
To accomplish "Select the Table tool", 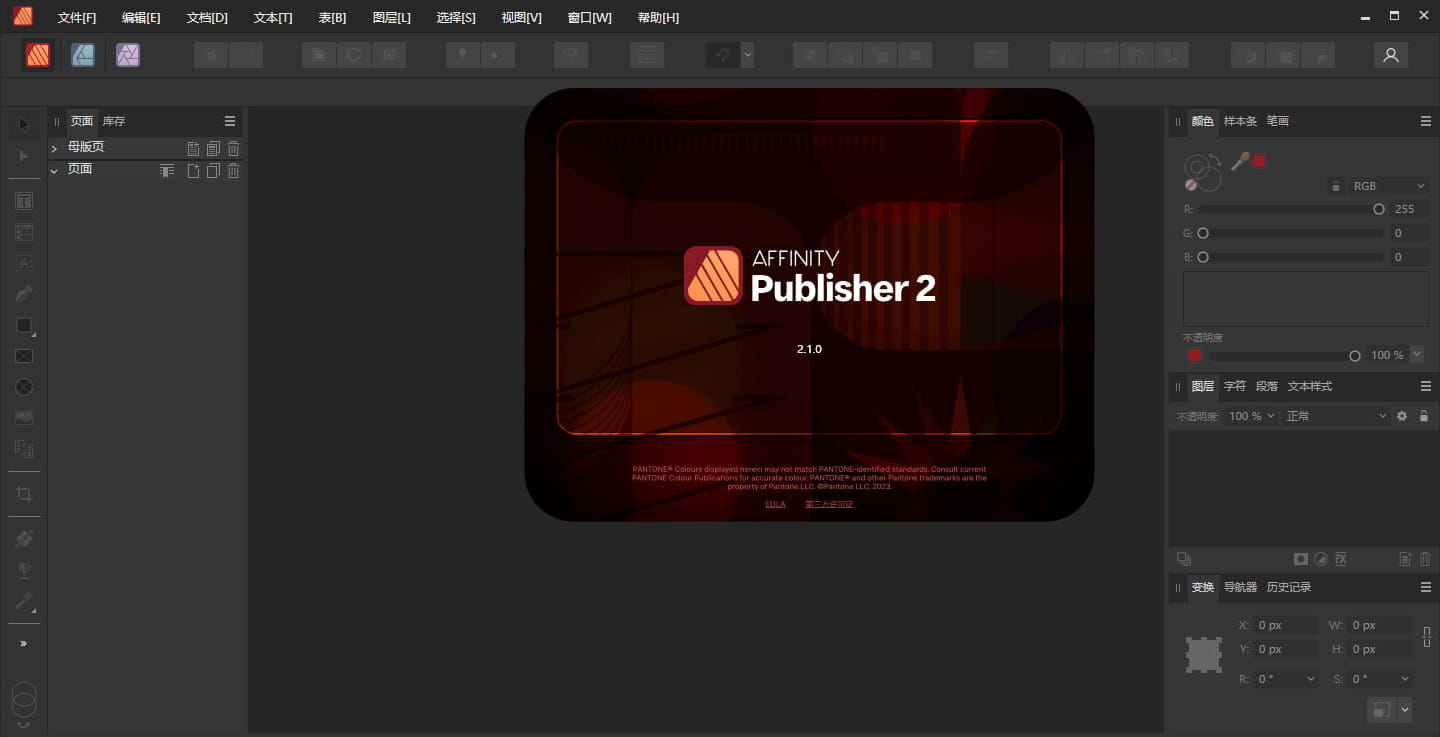I will [x=24, y=232].
